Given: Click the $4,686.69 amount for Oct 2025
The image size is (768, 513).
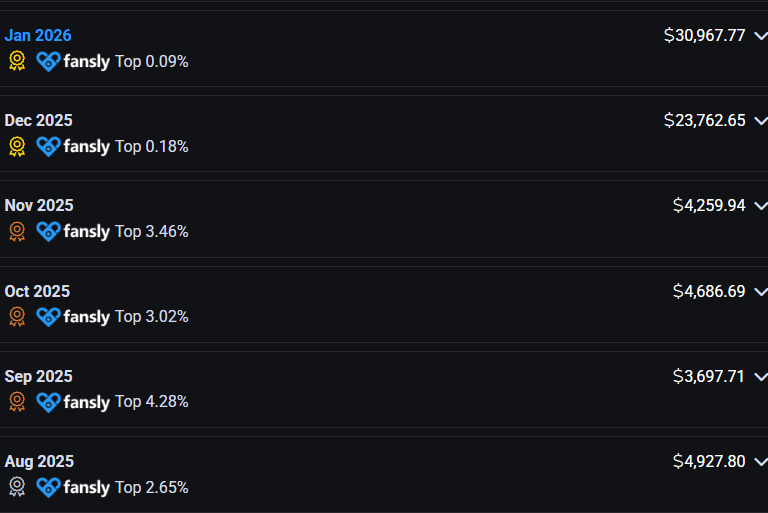Looking at the screenshot, I should click(x=709, y=291).
